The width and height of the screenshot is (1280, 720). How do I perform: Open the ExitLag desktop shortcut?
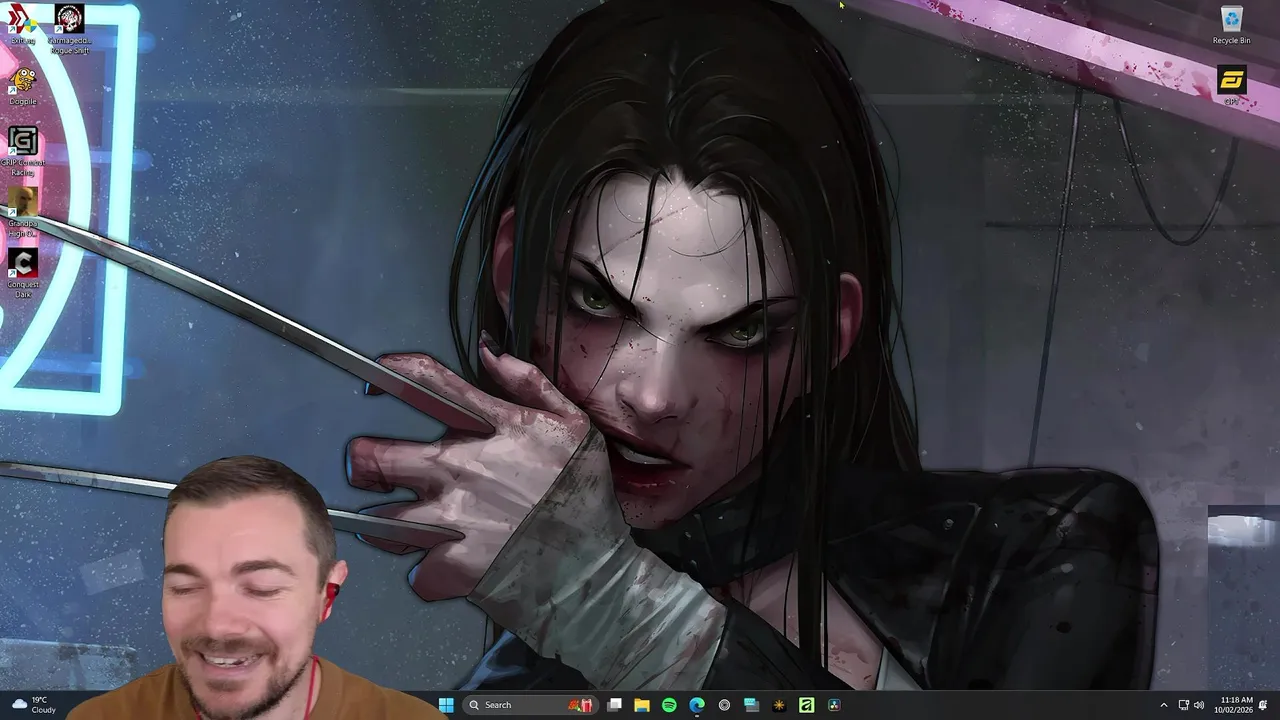tap(22, 24)
